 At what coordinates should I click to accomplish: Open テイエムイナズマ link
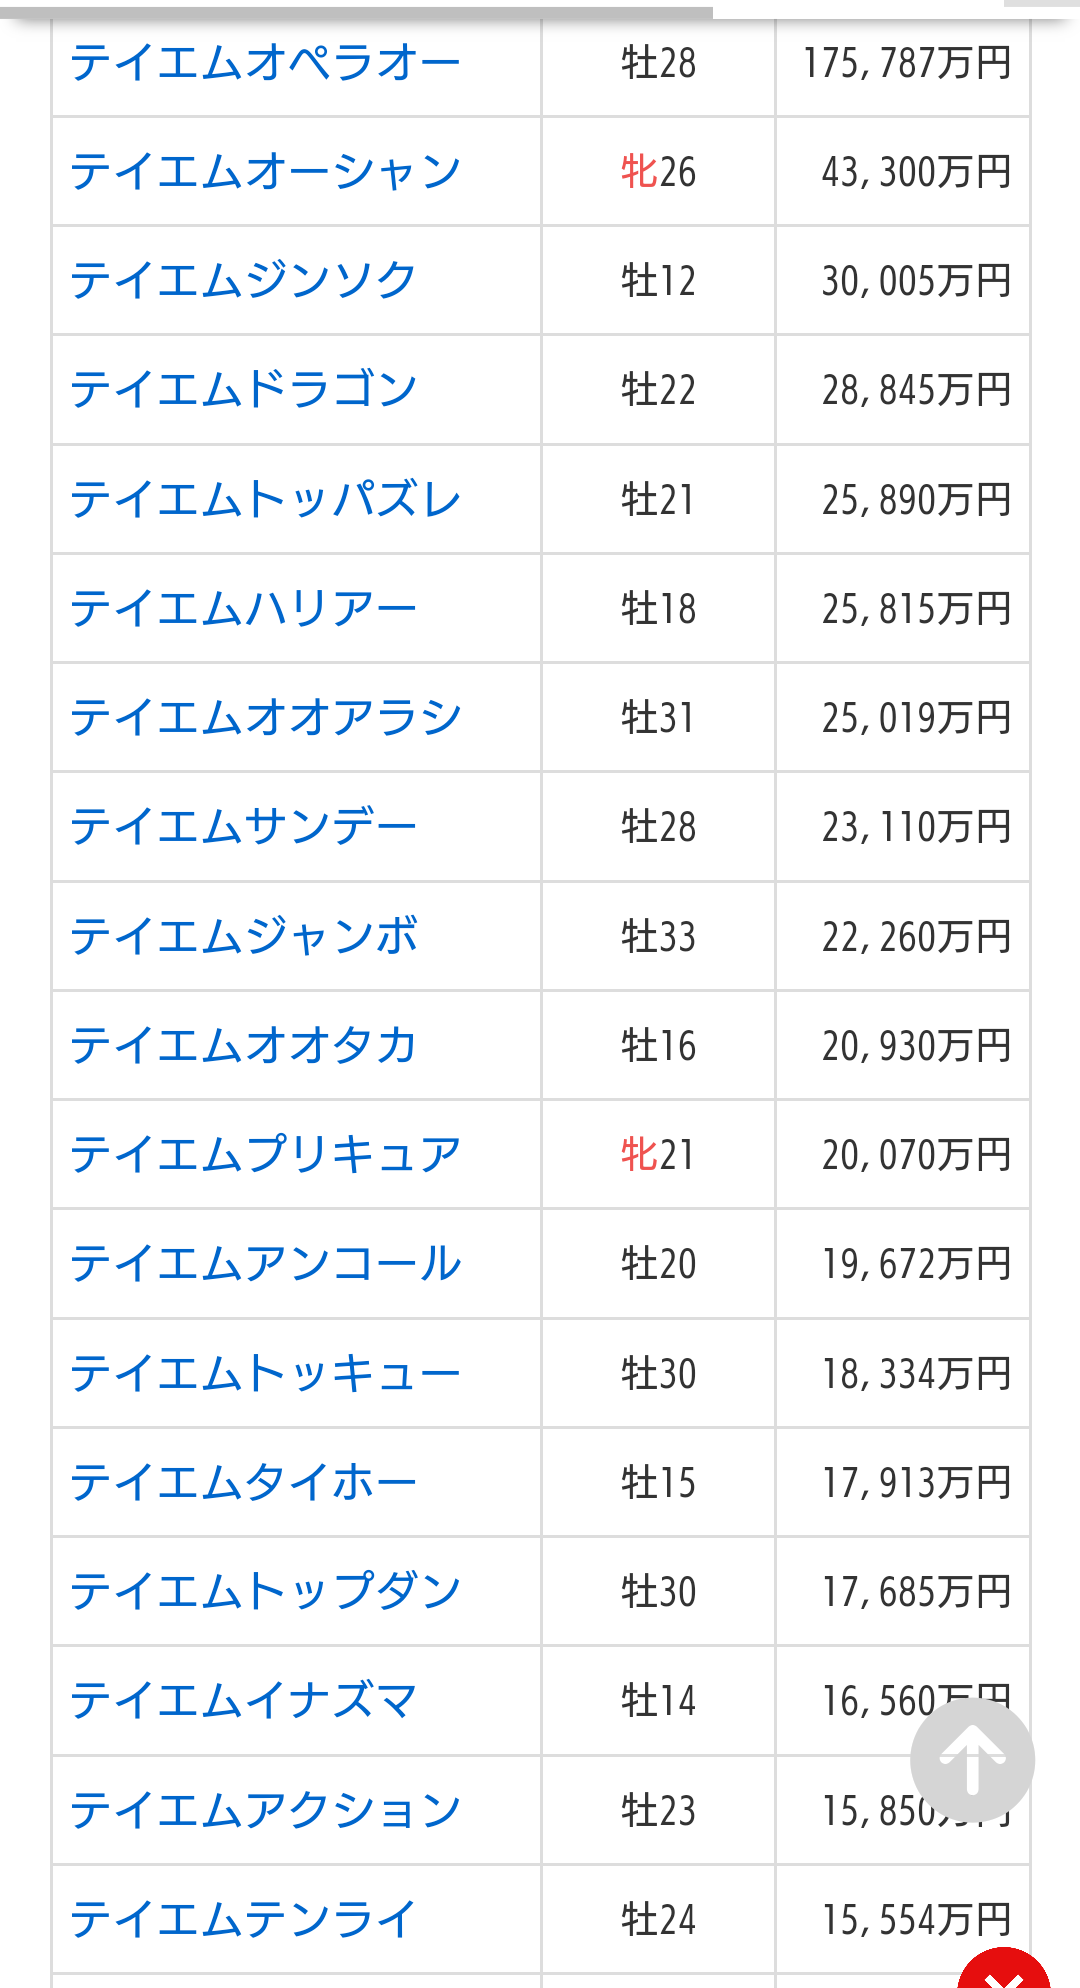coord(243,1701)
